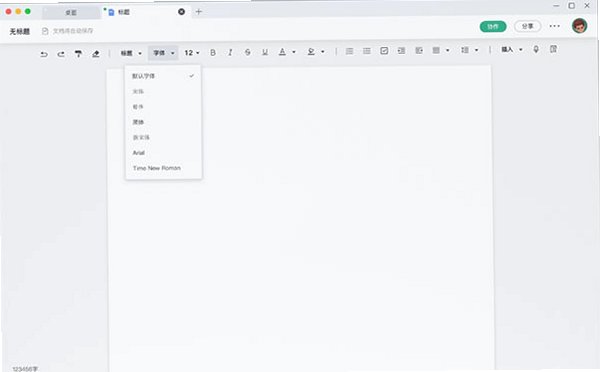This screenshot has height=372, width=600.
Task: Start voice input with the microphone icon
Action: coord(536,49)
